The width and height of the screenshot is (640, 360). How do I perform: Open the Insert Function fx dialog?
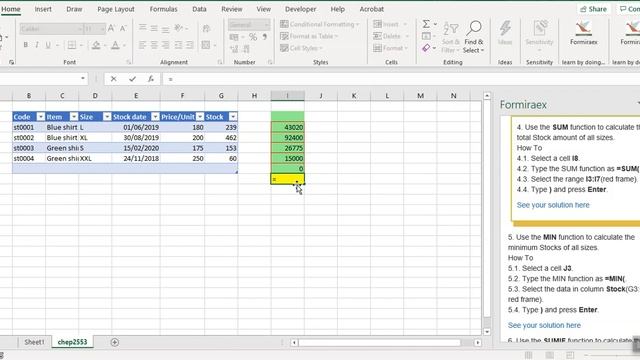point(151,79)
